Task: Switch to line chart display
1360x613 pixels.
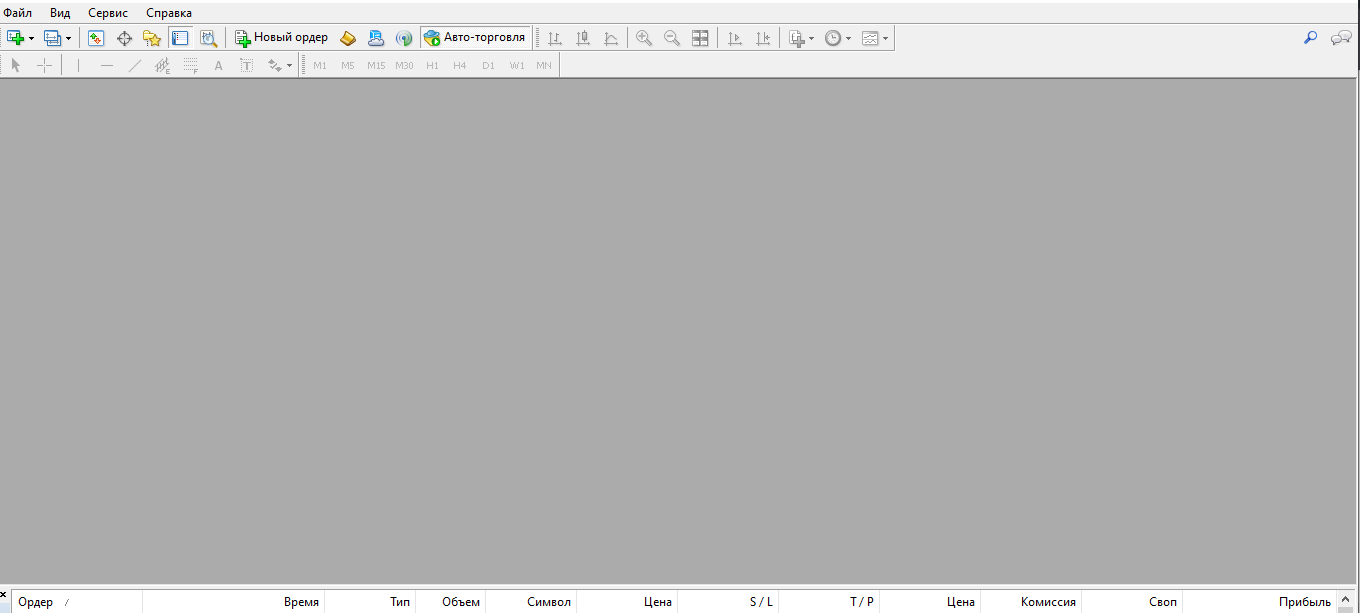Action: click(x=611, y=38)
